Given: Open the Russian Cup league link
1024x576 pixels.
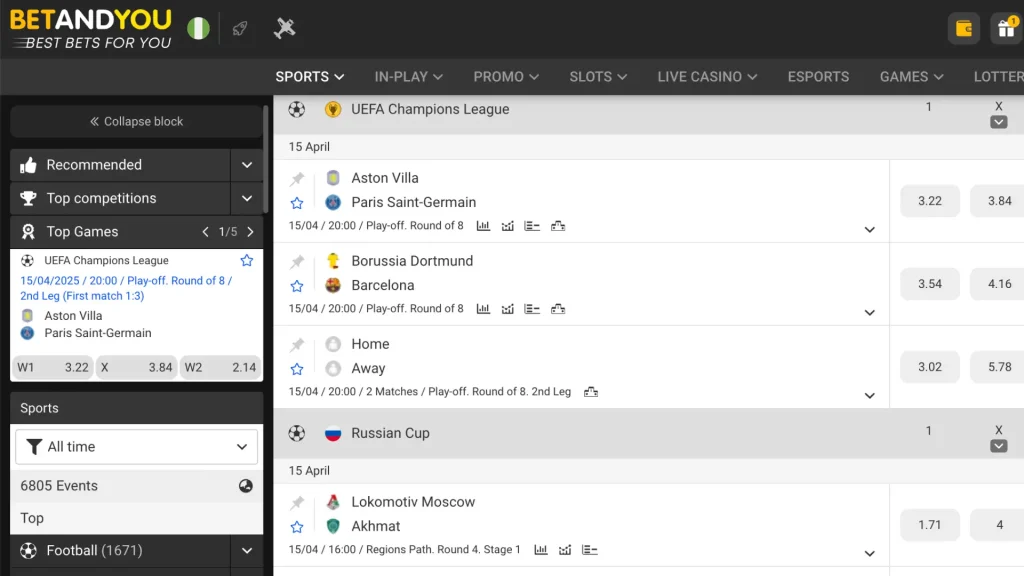Looking at the screenshot, I should coord(391,433).
